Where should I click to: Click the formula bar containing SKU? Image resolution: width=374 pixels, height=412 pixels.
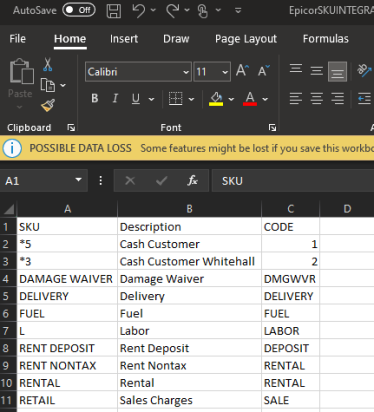(x=293, y=181)
